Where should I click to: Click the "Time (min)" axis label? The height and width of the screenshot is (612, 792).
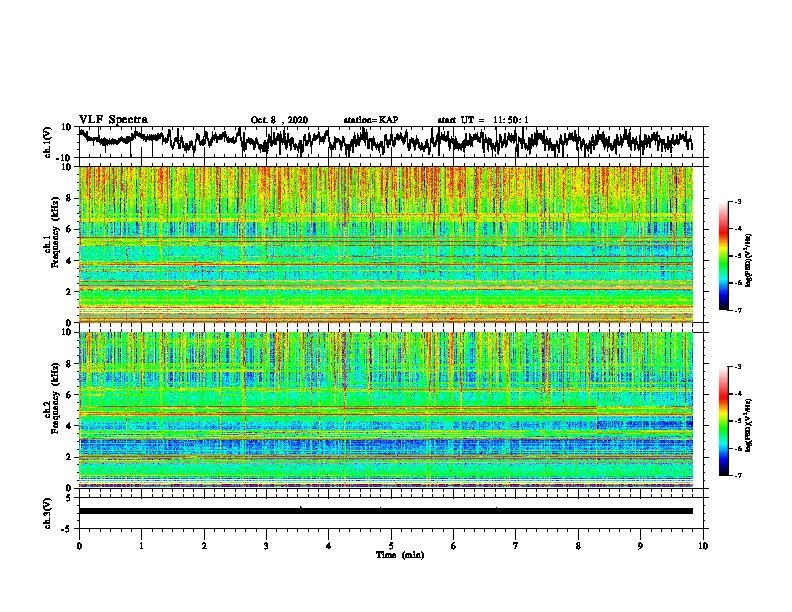click(x=400, y=555)
